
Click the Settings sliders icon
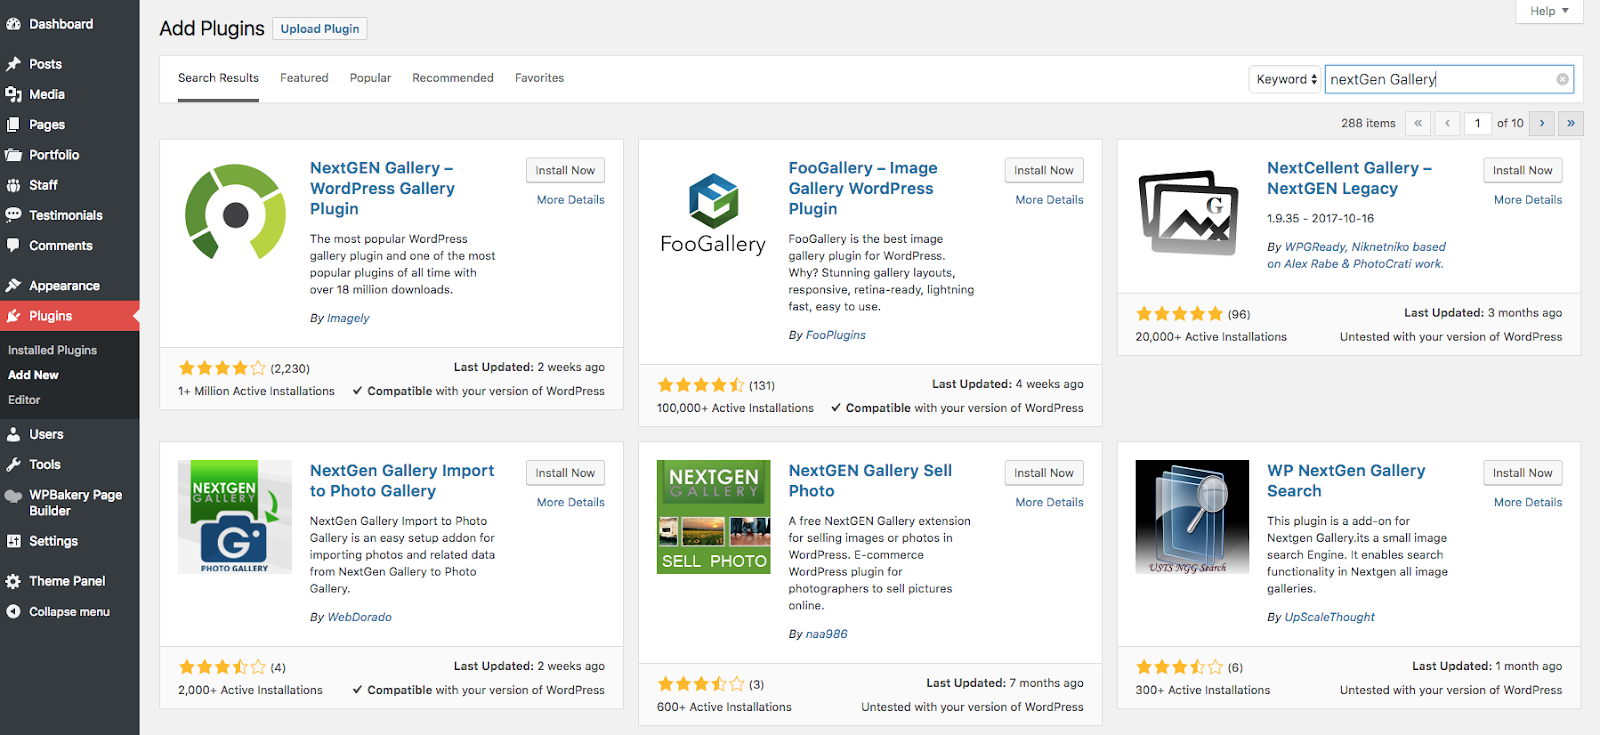tap(13, 541)
